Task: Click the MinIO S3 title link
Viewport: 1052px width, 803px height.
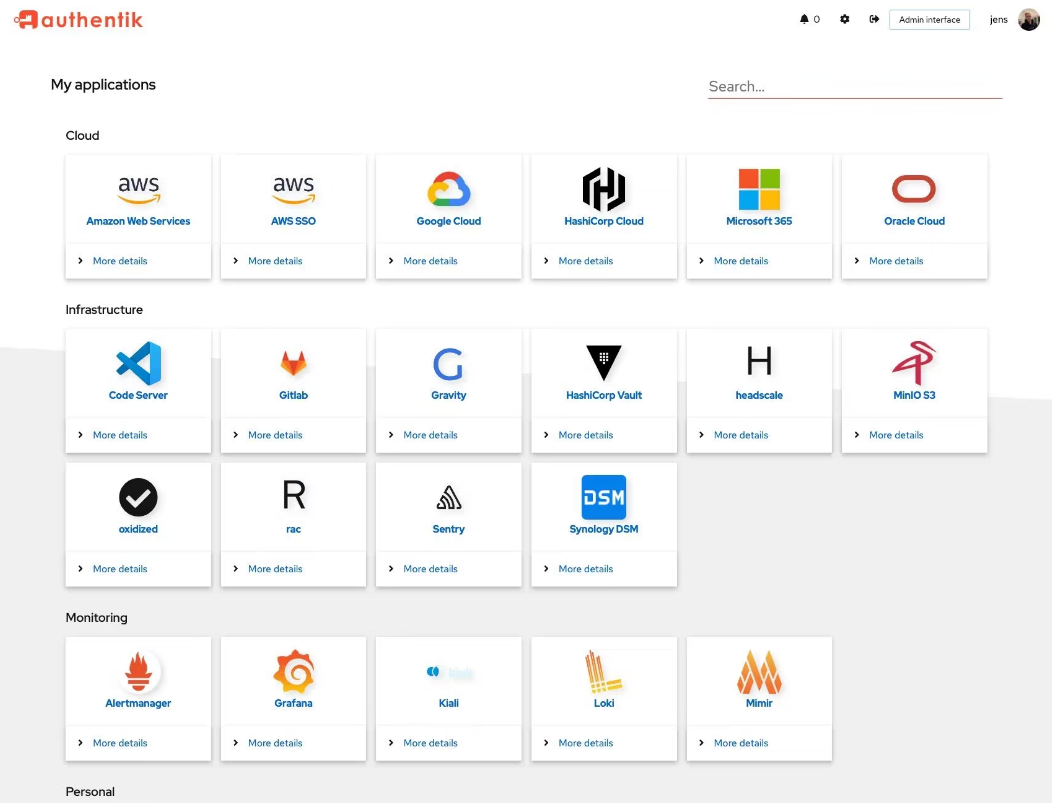Action: 914,395
